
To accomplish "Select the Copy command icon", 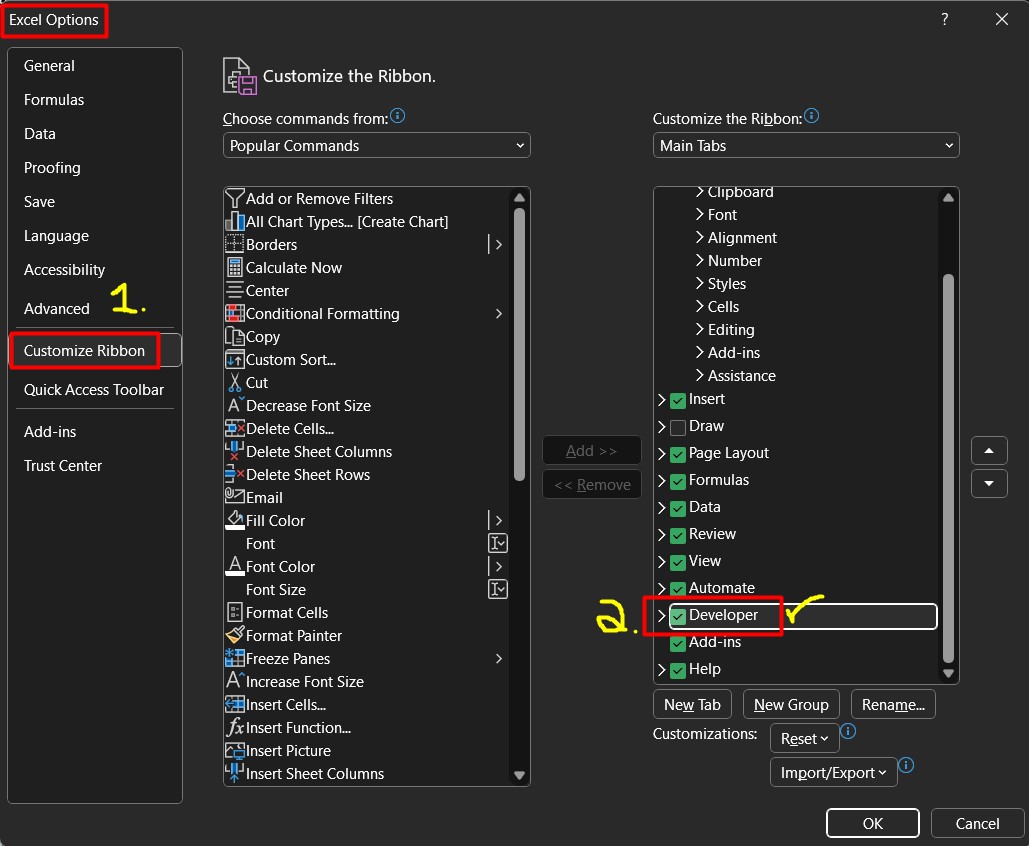I will [234, 336].
